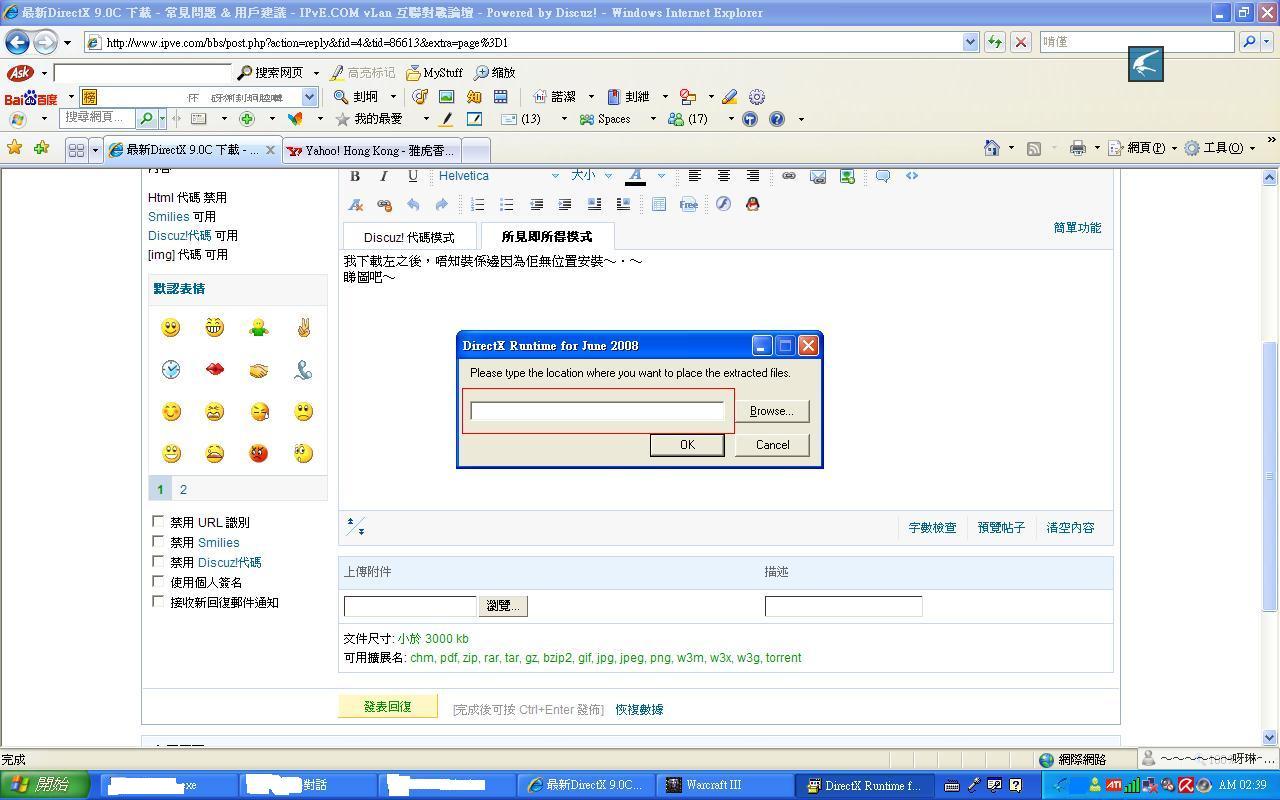Click Cancel in the DirectX Runtime dialog
This screenshot has width=1280, height=800.
[x=772, y=445]
